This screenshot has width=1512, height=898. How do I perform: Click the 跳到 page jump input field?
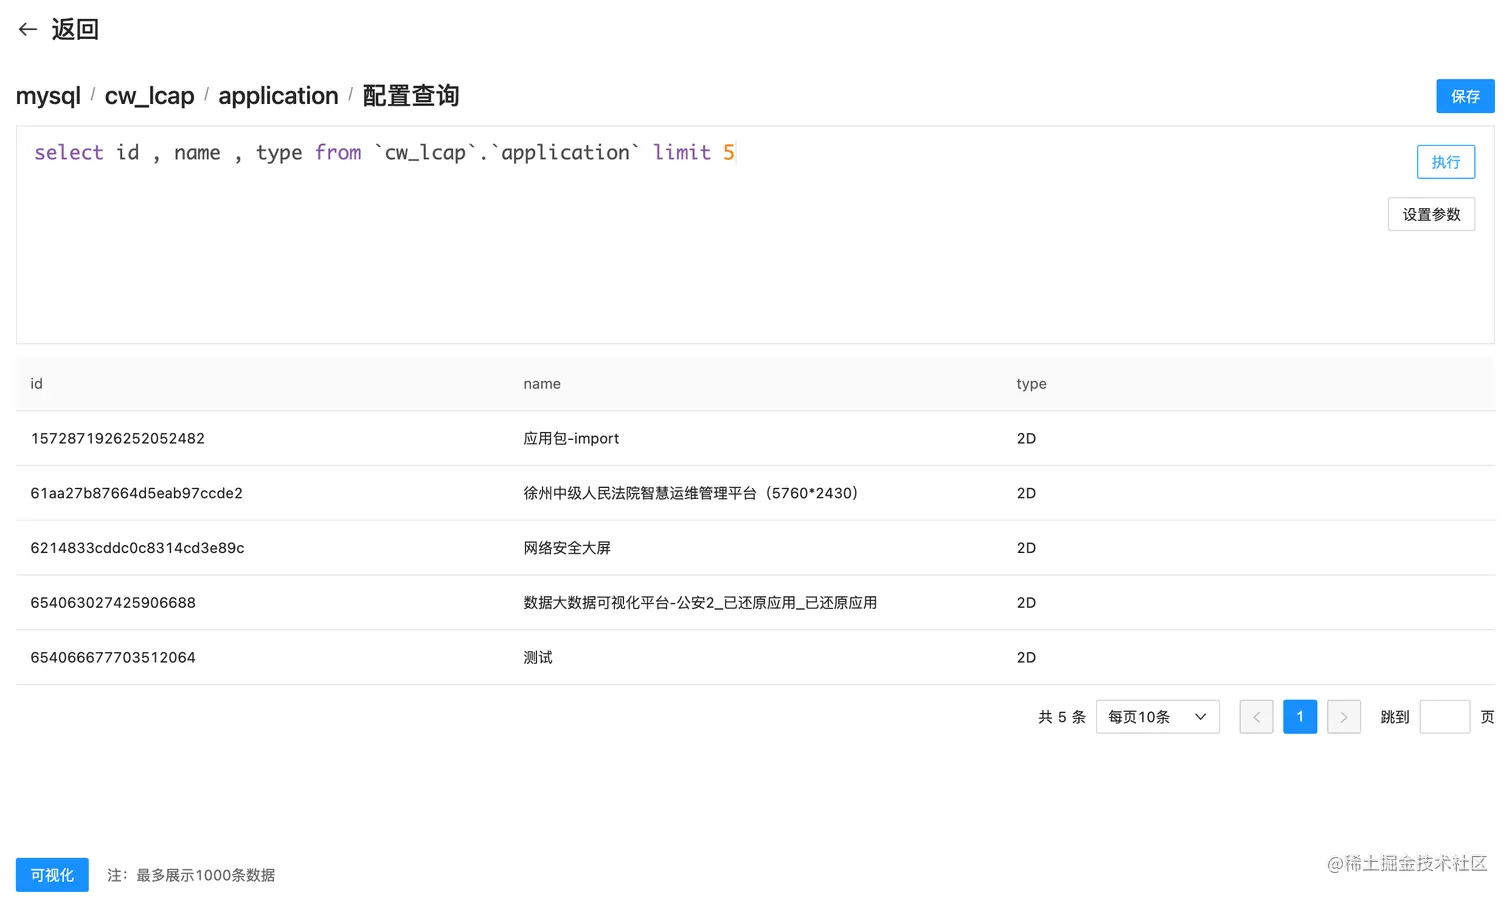[1445, 717]
